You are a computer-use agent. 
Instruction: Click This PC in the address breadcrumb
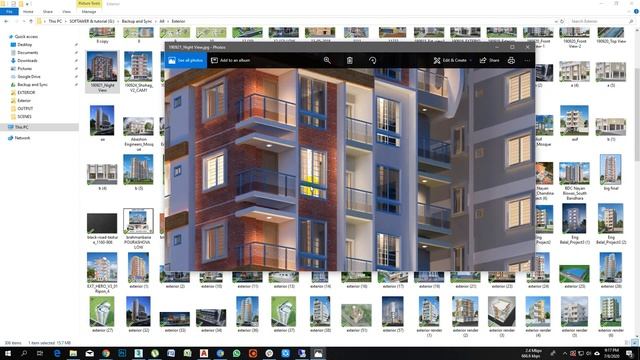55,21
